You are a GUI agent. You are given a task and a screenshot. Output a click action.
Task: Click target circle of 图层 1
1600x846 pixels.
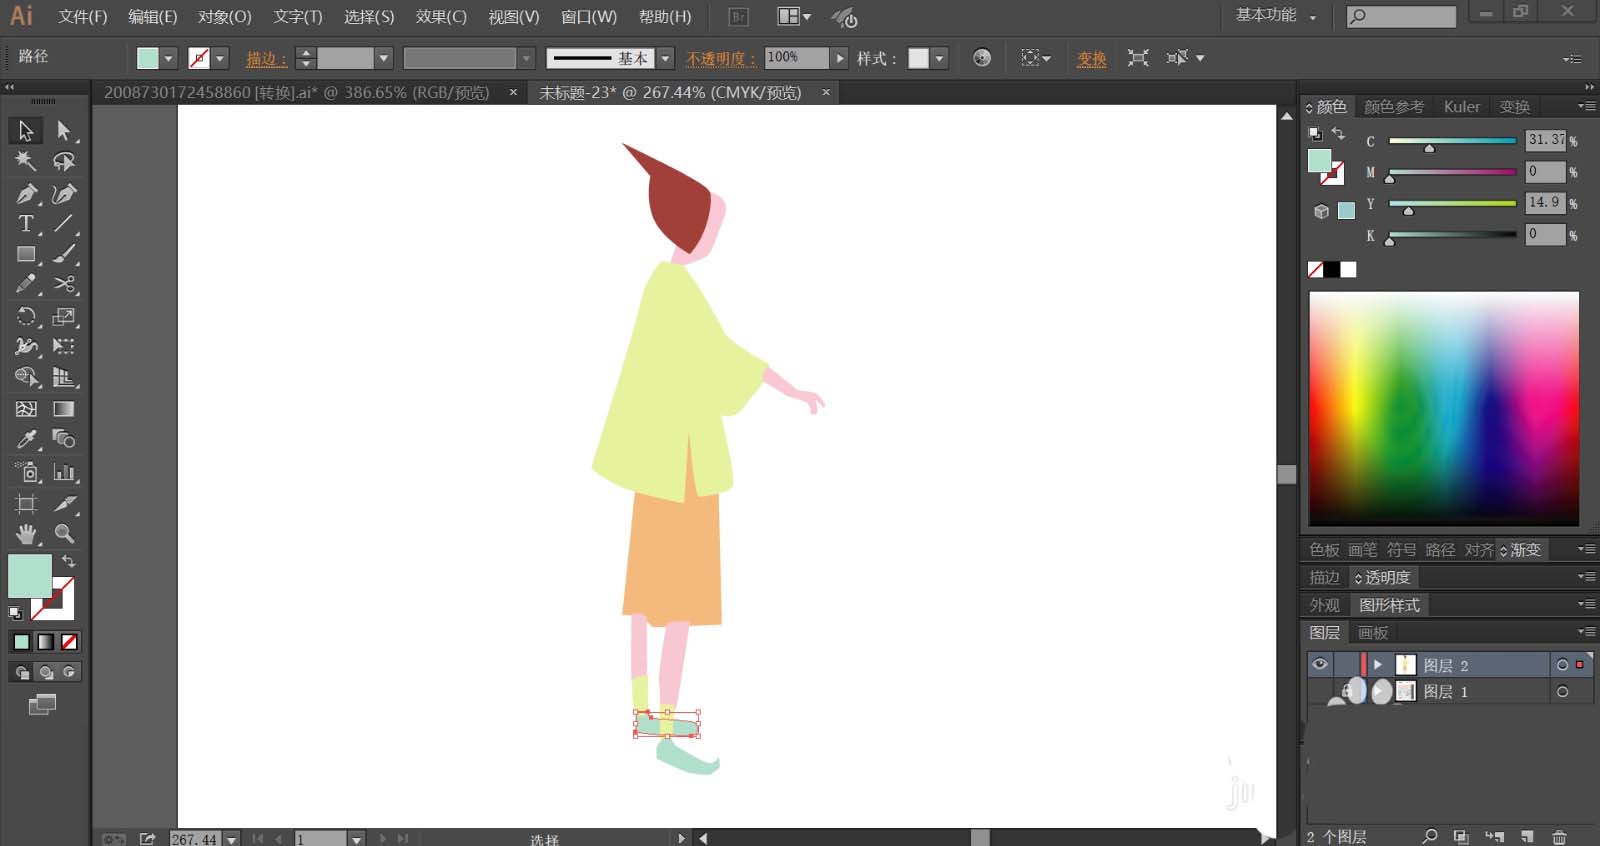[1562, 691]
